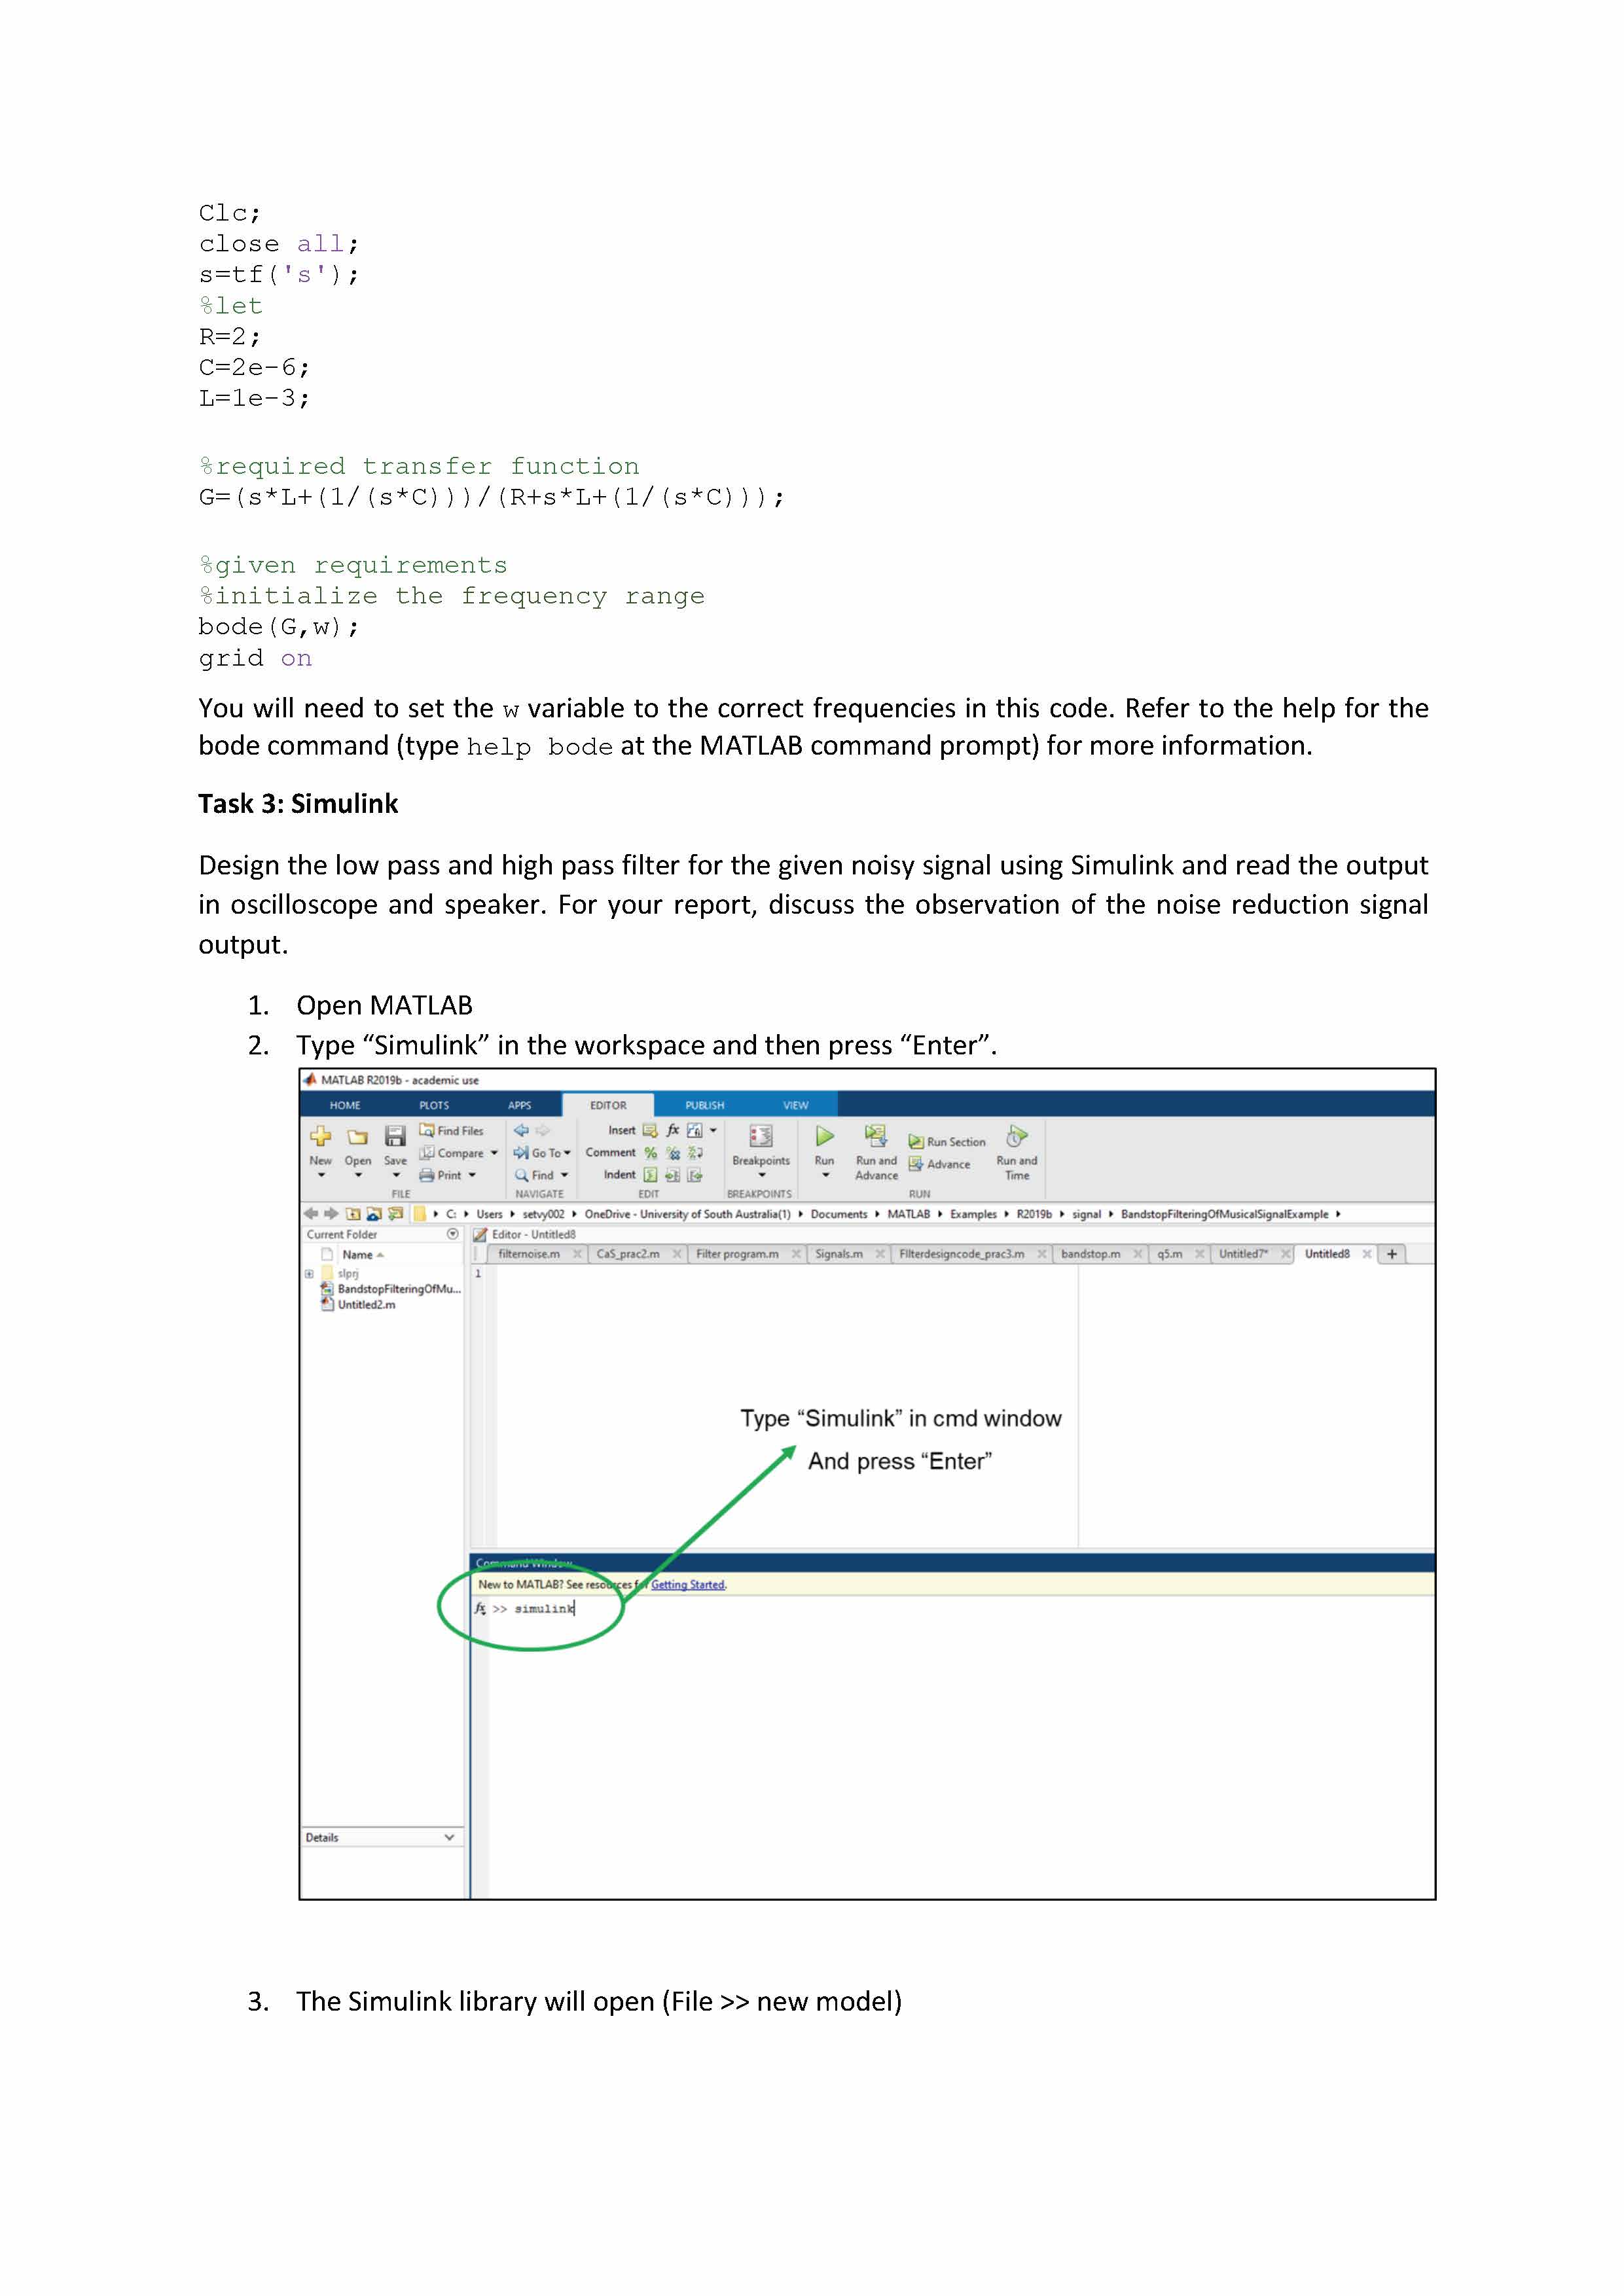Open the Compare dropdown arrow
Screen dimensions: 1624x2296
coord(494,1153)
